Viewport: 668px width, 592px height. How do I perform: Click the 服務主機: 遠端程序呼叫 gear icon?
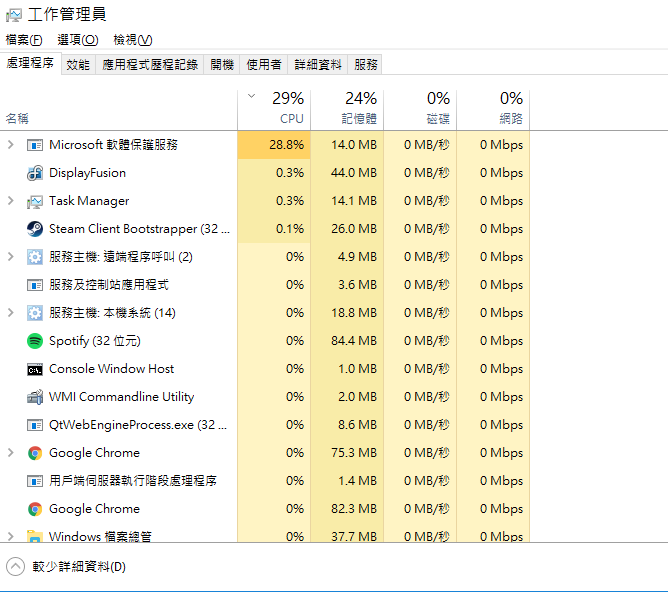coord(35,257)
